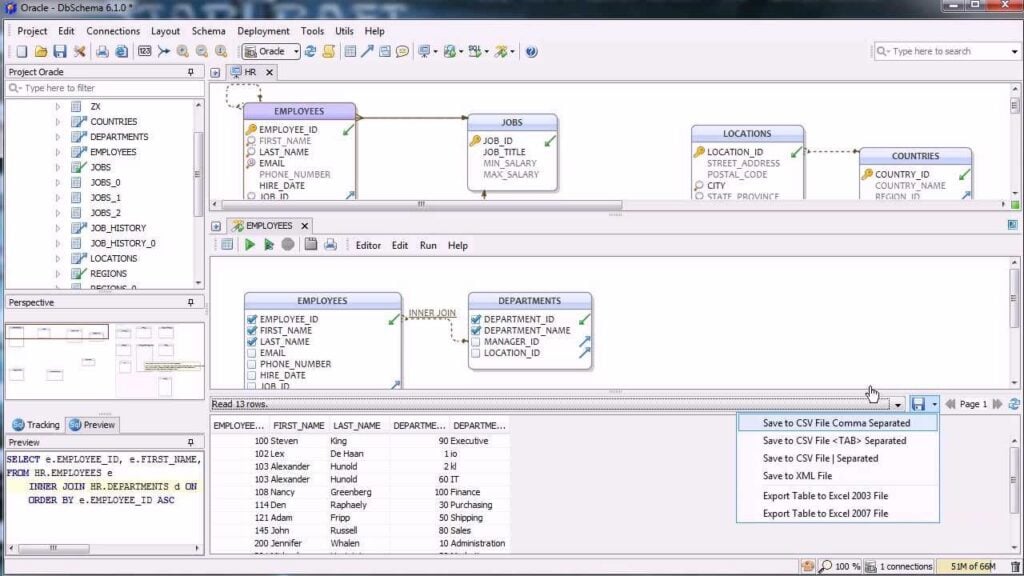Viewport: 1024px width, 576px height.
Task: Expand the EMPLOYEES tree node
Action: (57, 152)
